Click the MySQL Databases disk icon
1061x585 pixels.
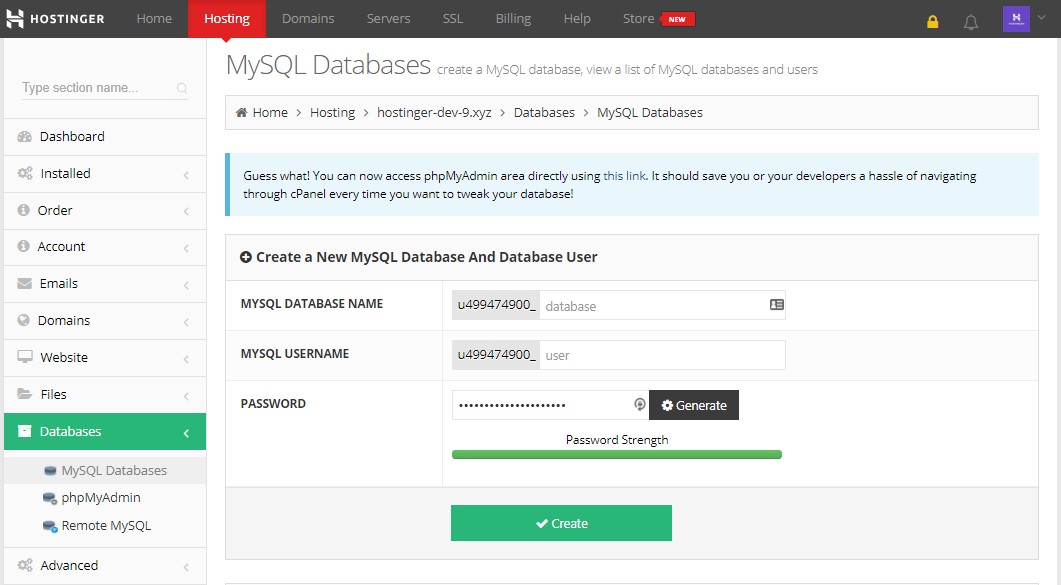[x=50, y=471]
